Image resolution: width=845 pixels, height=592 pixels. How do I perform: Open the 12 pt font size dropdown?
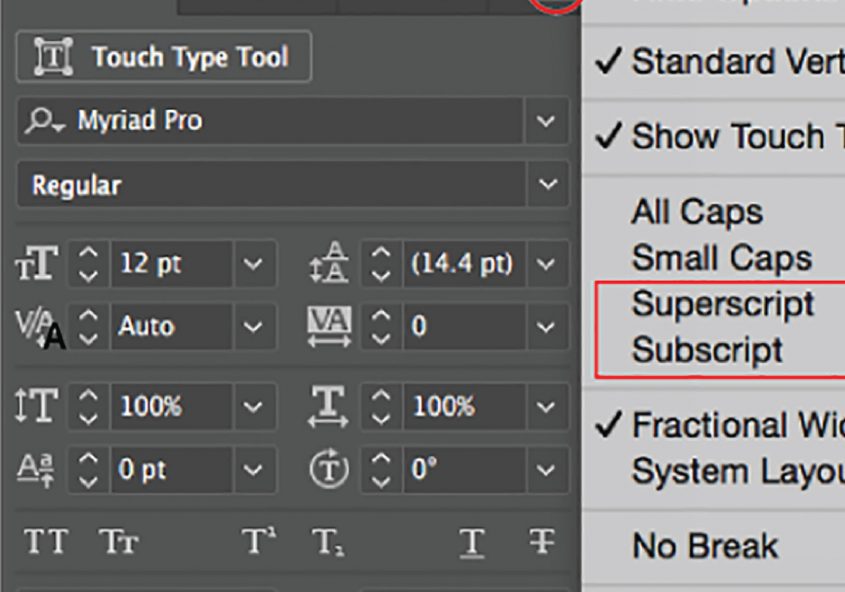coord(253,265)
